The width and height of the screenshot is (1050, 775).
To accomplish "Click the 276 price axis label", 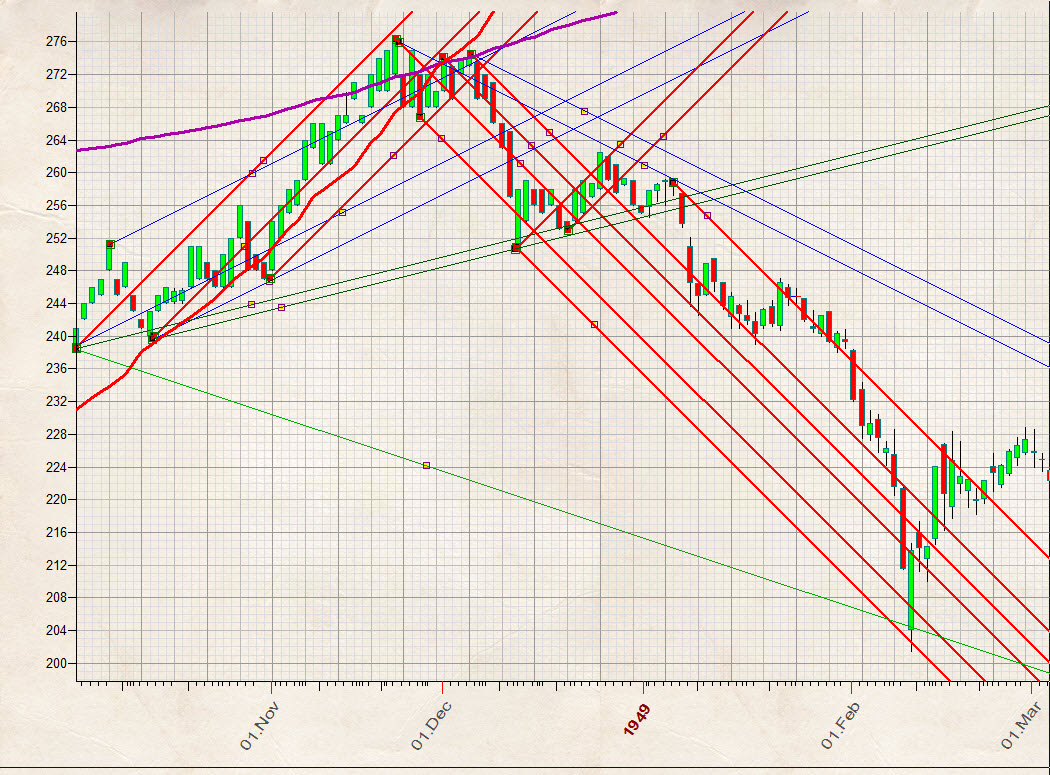I will (55, 41).
